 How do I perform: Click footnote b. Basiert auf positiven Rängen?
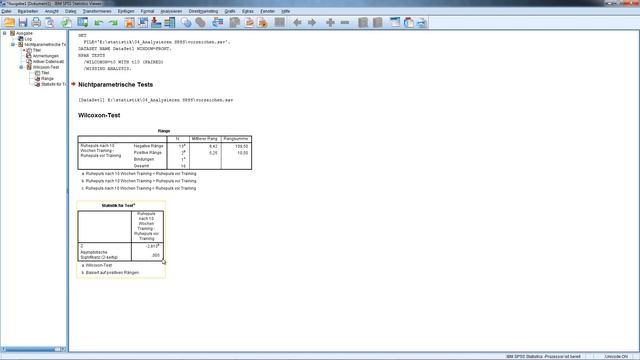pyautogui.click(x=110, y=272)
